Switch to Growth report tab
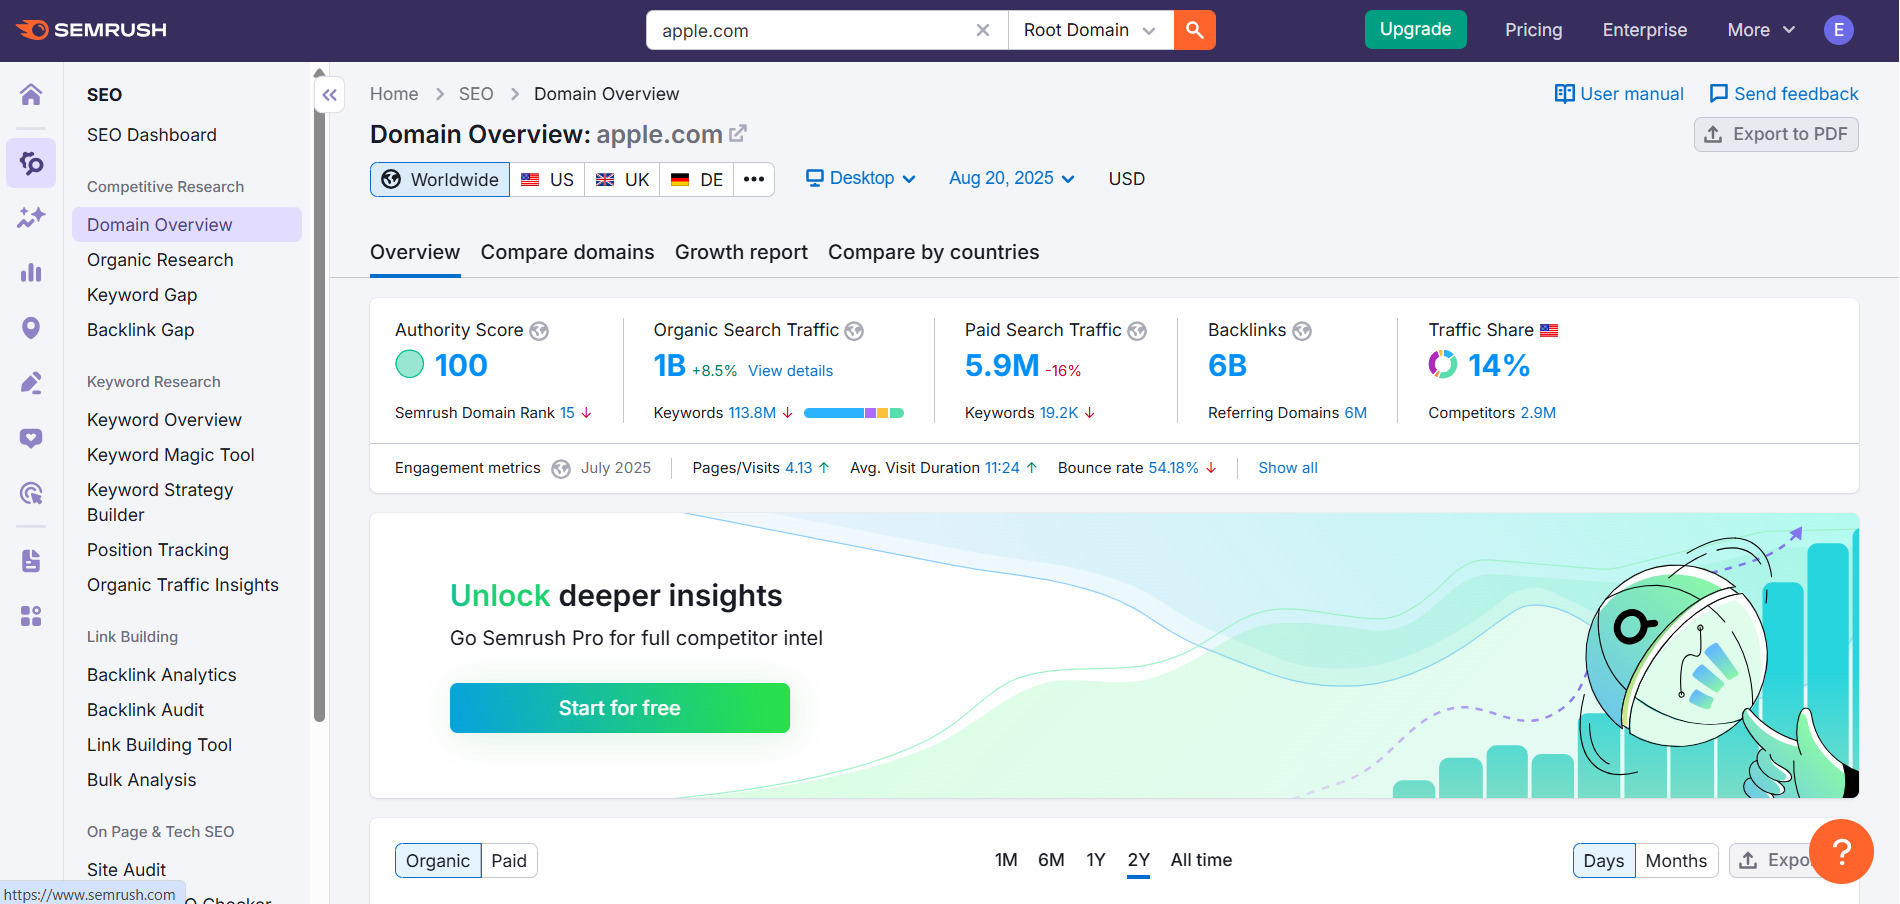The image size is (1900, 904). (x=741, y=253)
